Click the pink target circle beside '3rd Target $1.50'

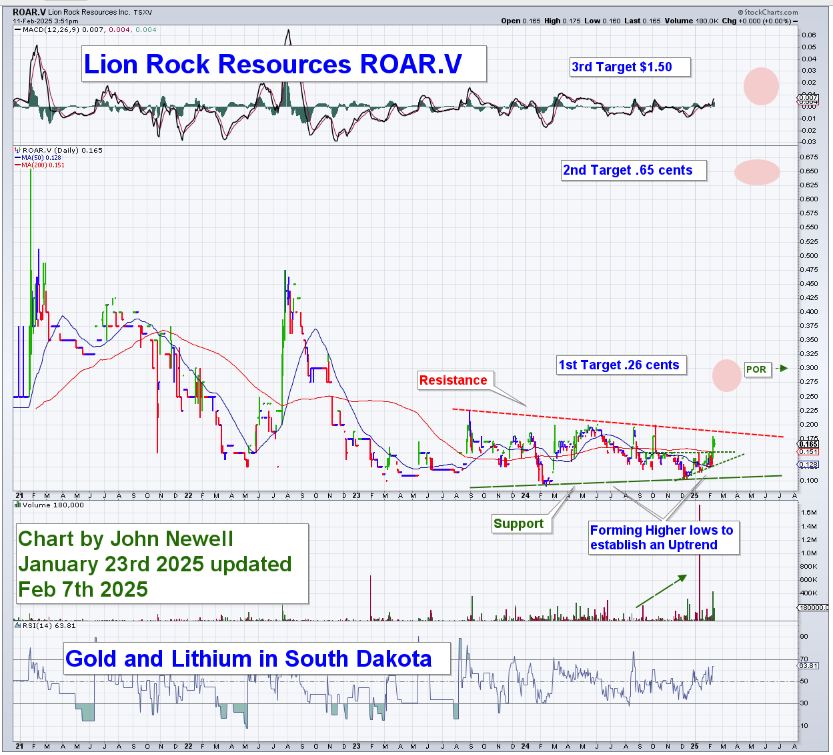tap(761, 86)
